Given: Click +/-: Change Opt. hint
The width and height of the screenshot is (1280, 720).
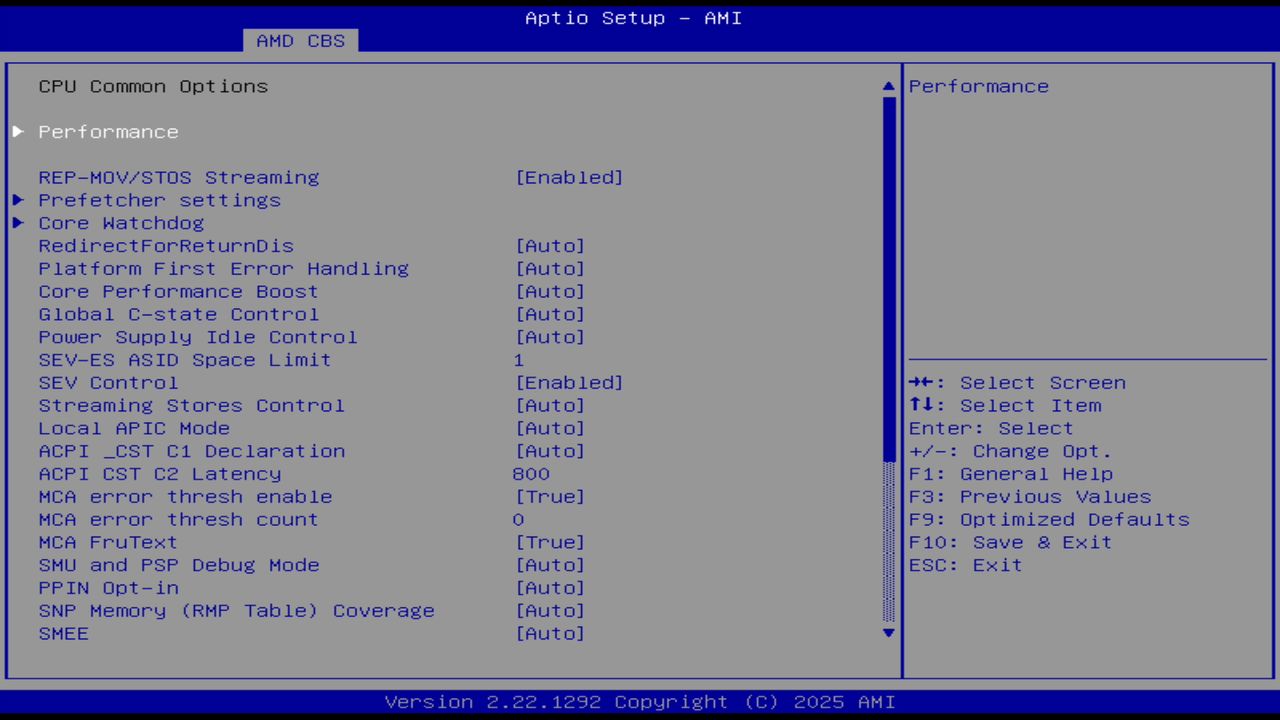Looking at the screenshot, I should coord(1011,451).
